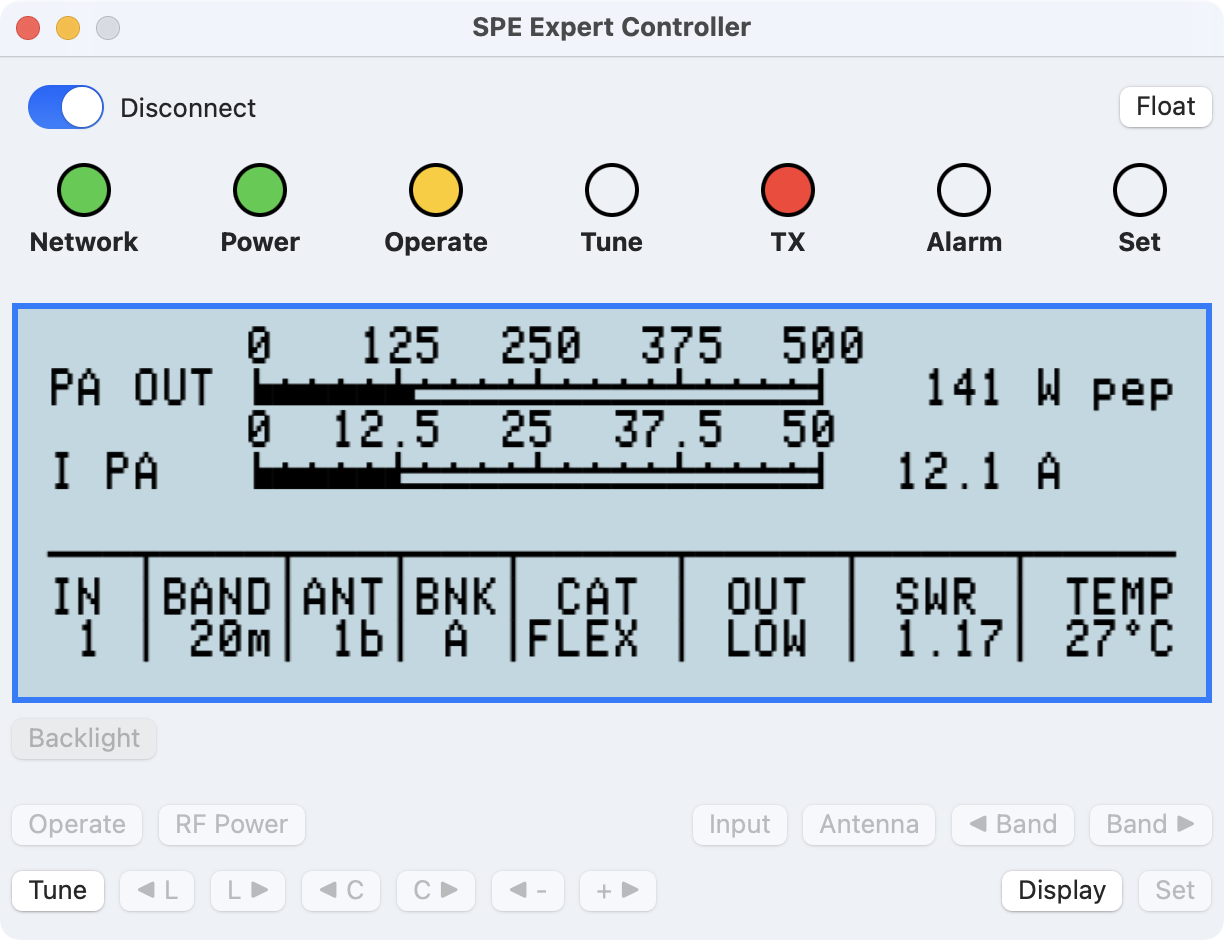Close the window with red button
Image resolution: width=1224 pixels, height=940 pixels.
tap(28, 28)
